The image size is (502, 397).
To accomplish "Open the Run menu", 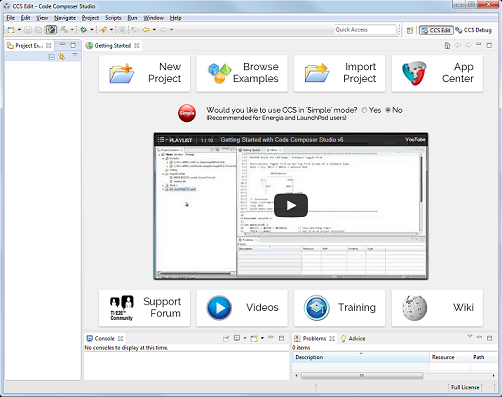I will (x=132, y=18).
